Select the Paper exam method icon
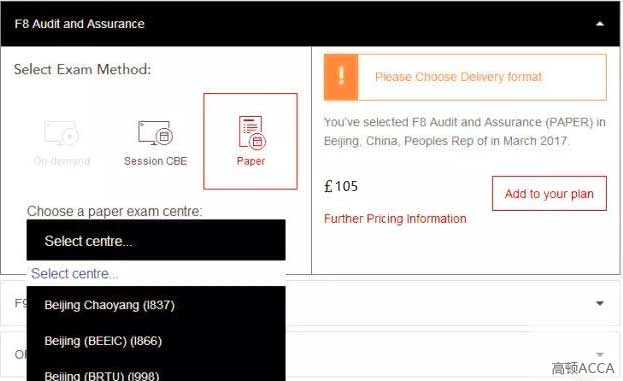623x381 pixels. 252,132
